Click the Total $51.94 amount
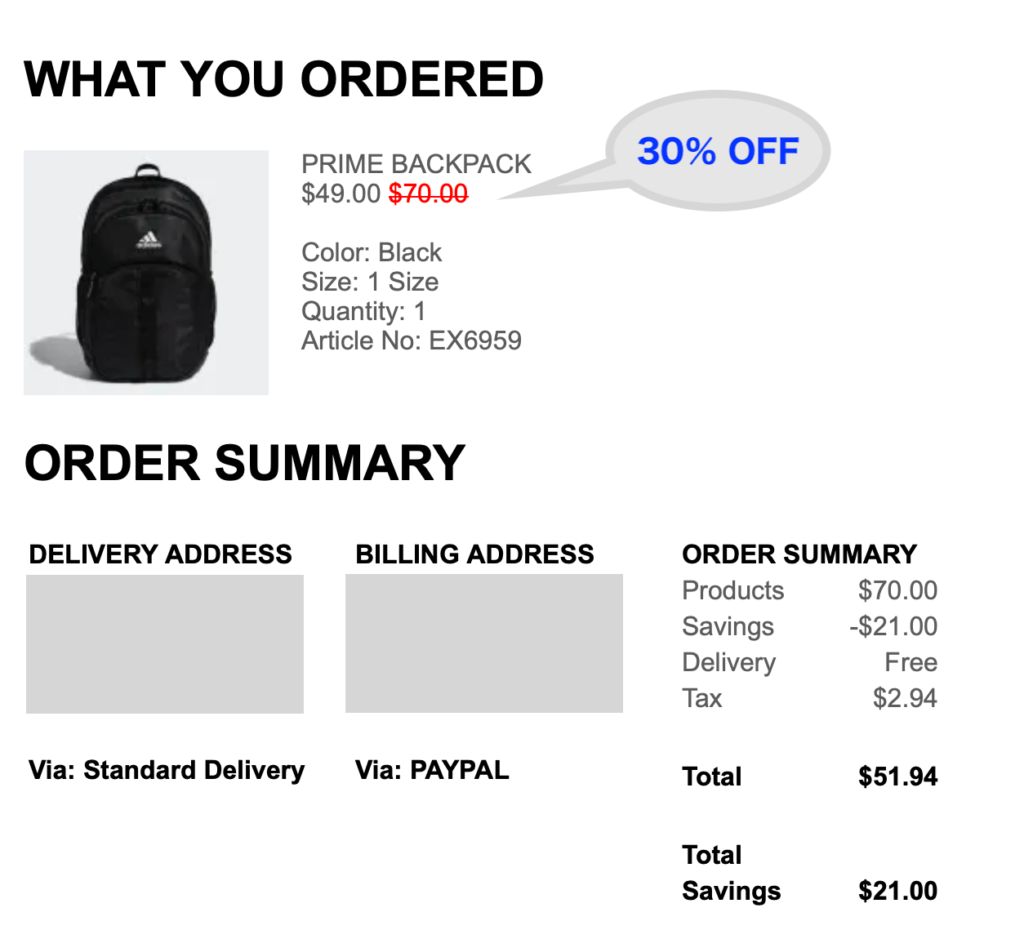 897,777
